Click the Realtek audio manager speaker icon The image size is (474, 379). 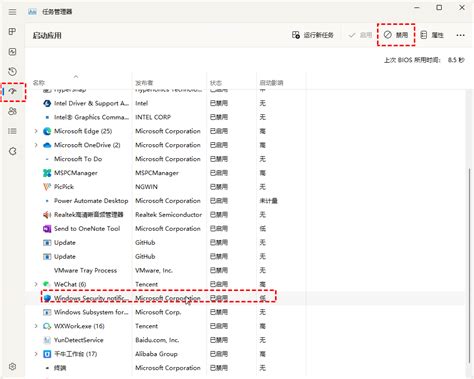[47, 215]
